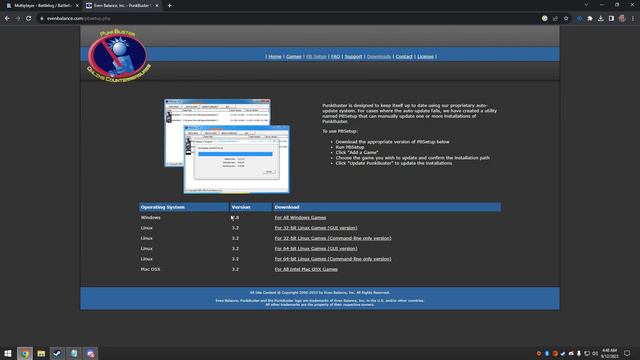Click the network icon in the system tray
The image size is (640, 360).
point(587,353)
